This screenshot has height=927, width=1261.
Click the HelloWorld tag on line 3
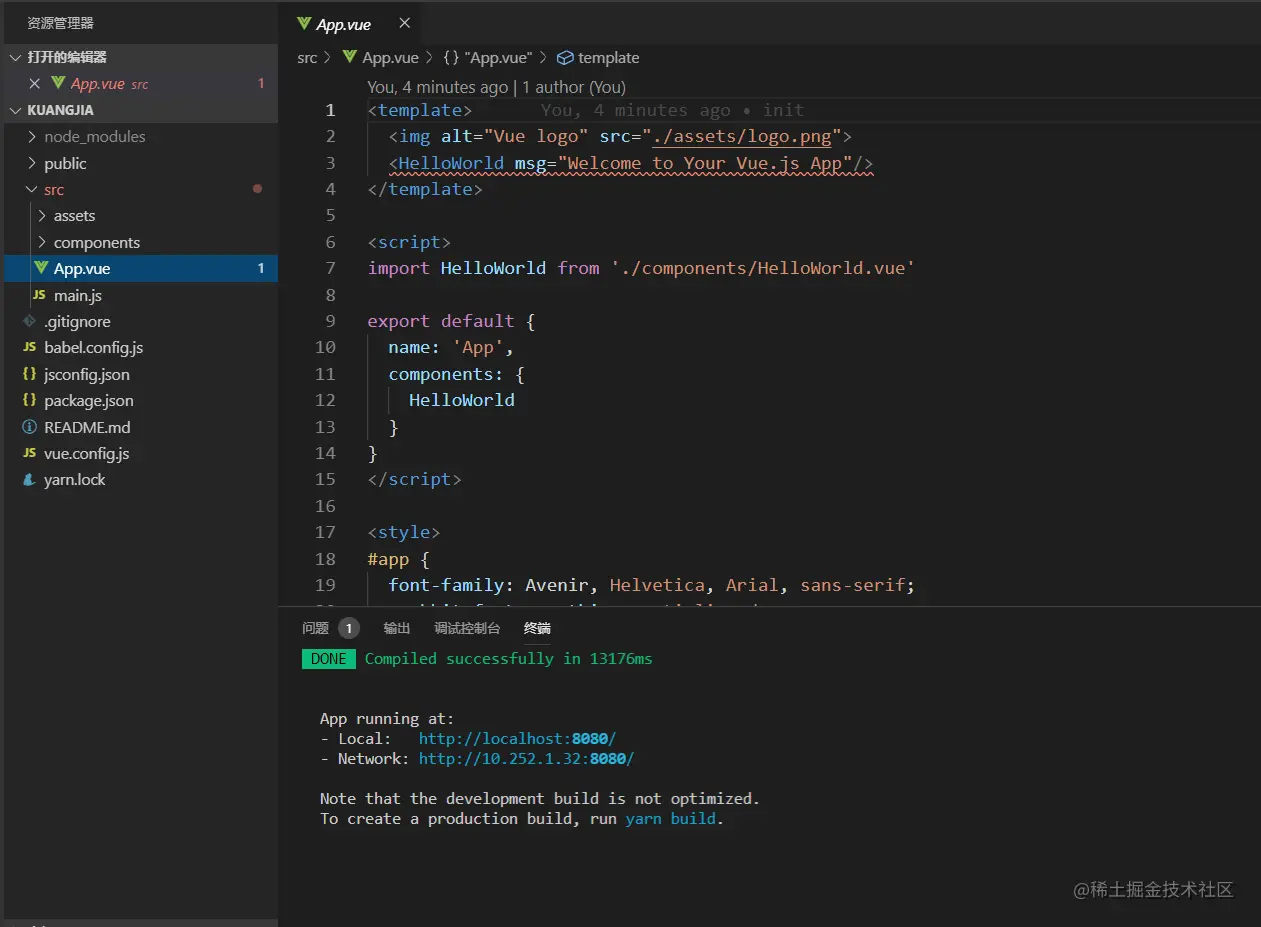tap(451, 163)
